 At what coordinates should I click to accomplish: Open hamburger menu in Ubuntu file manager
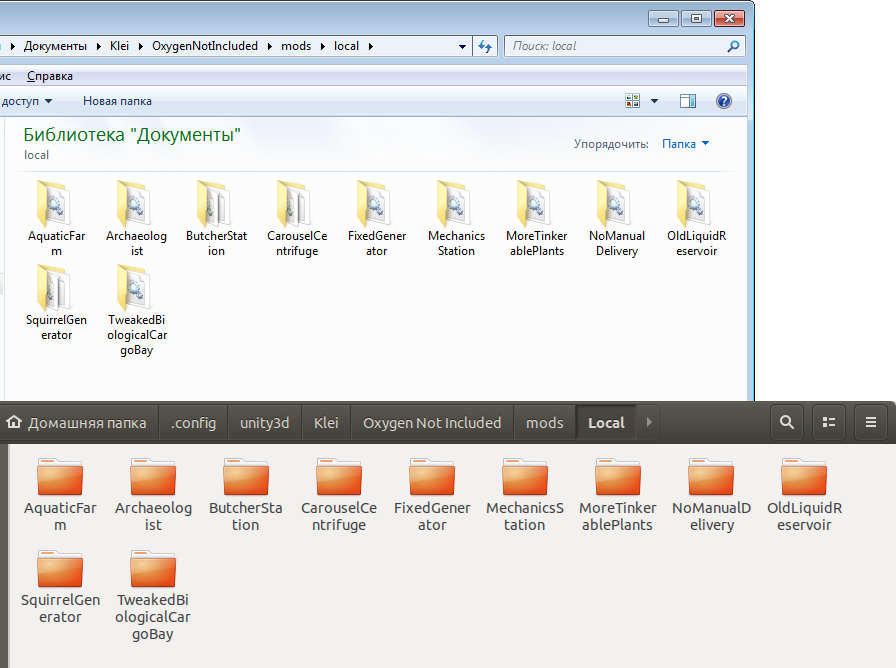click(x=870, y=422)
